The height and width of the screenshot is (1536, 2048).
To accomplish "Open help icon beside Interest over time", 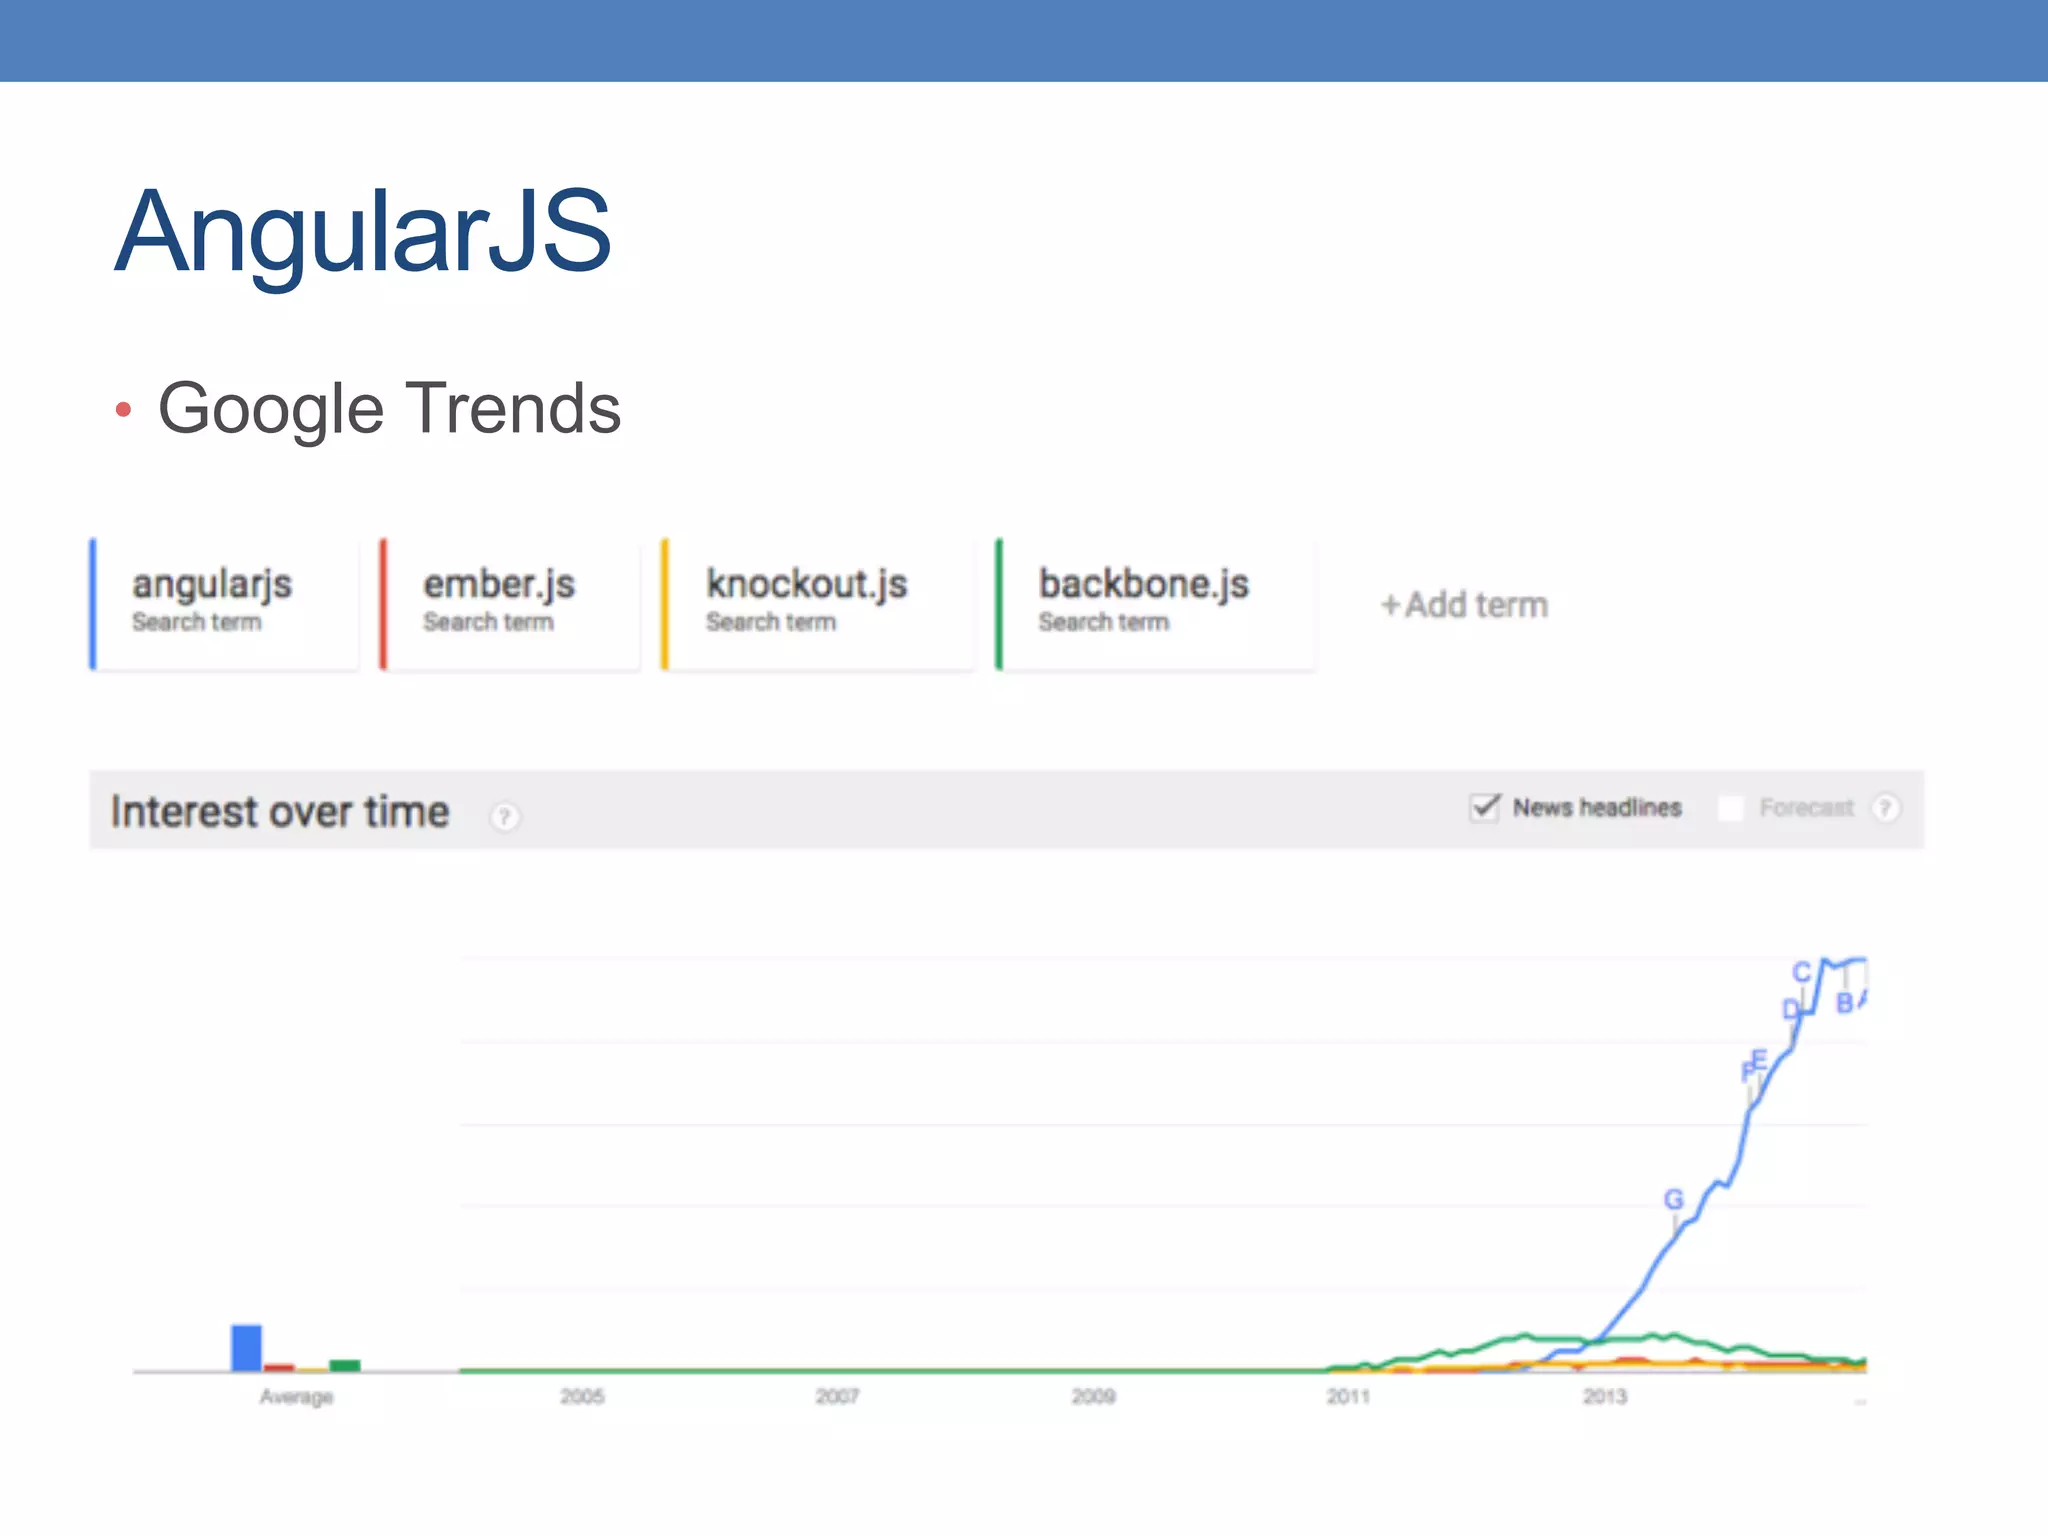I will pos(505,816).
